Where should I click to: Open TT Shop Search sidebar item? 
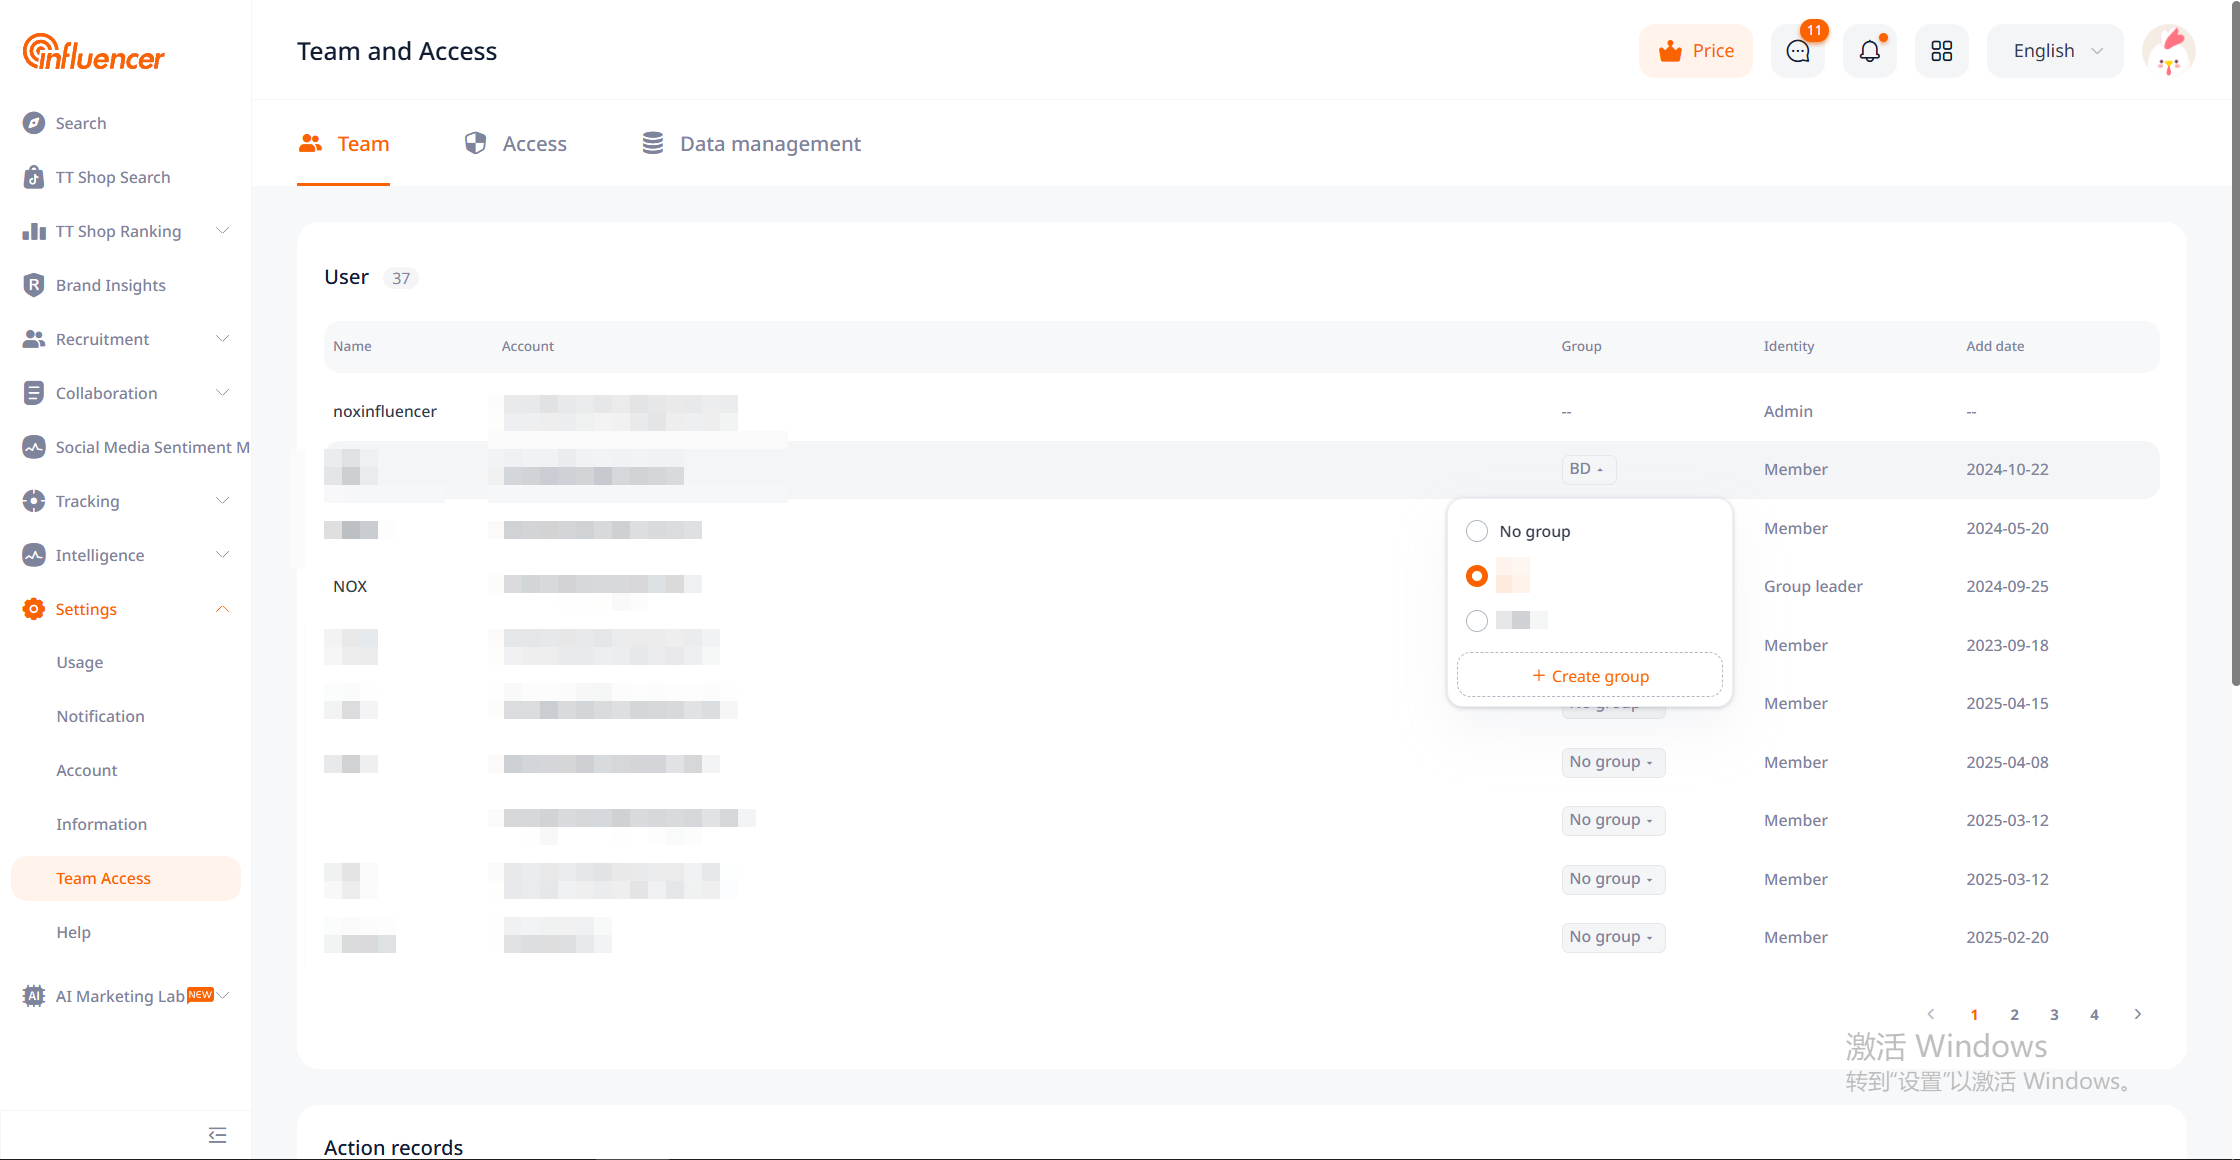pyautogui.click(x=112, y=177)
